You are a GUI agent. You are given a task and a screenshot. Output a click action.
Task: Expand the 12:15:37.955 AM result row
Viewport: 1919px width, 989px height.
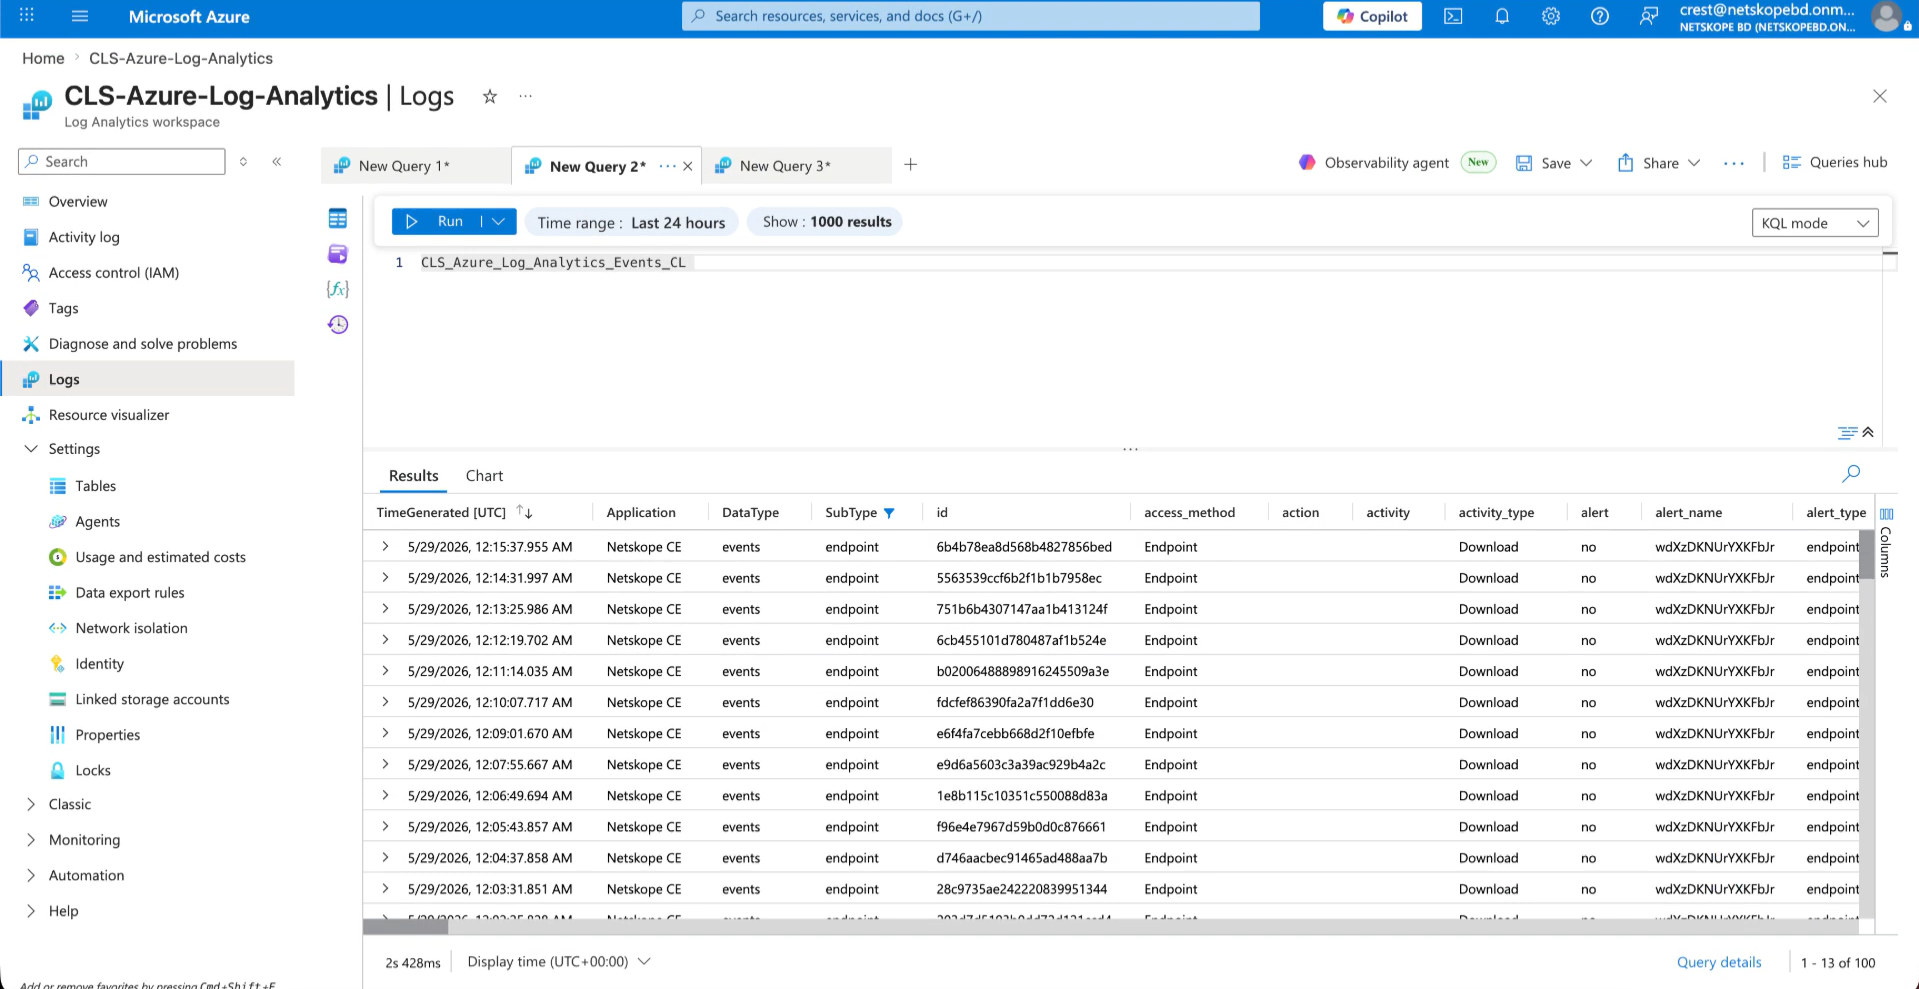385,547
